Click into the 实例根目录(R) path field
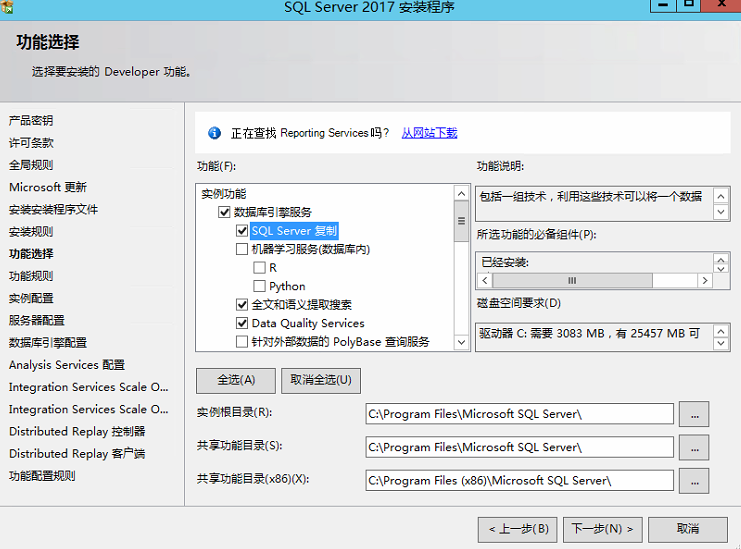The width and height of the screenshot is (741, 549). click(519, 414)
